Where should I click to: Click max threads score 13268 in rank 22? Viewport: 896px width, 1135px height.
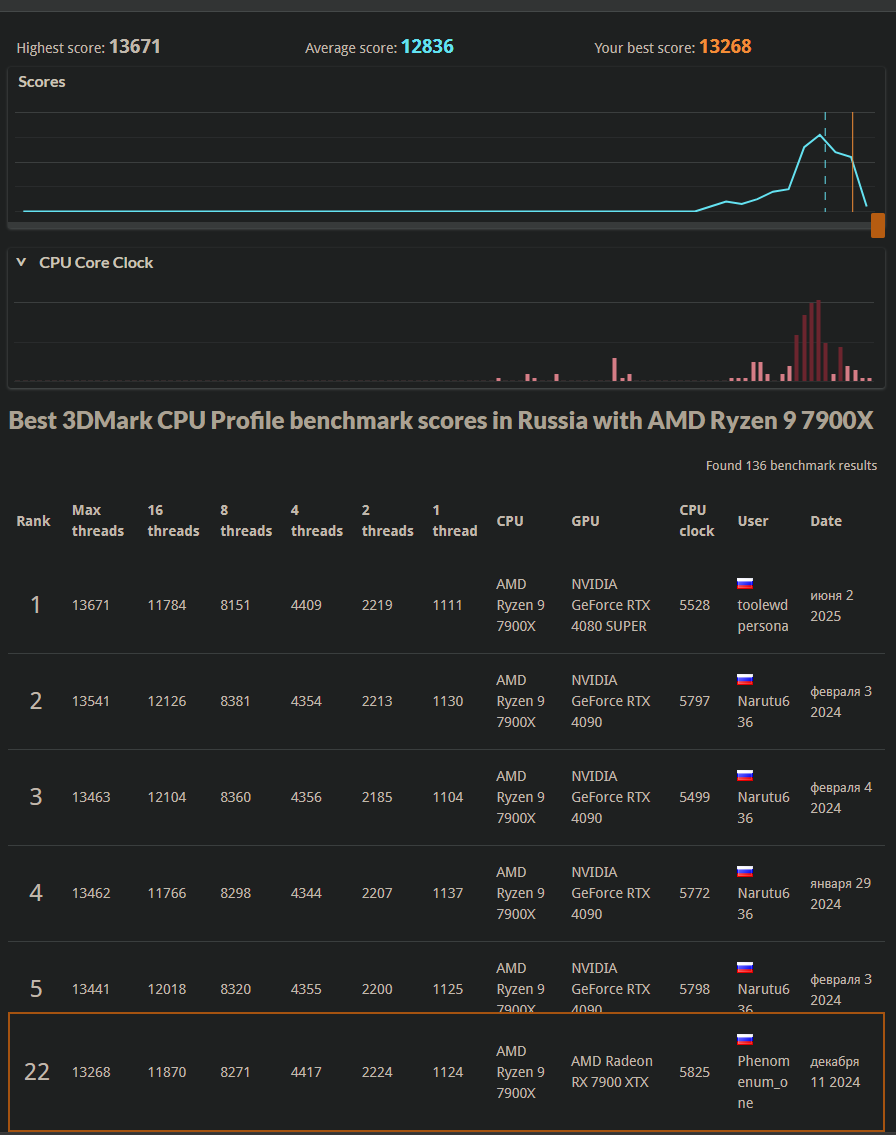[90, 1072]
